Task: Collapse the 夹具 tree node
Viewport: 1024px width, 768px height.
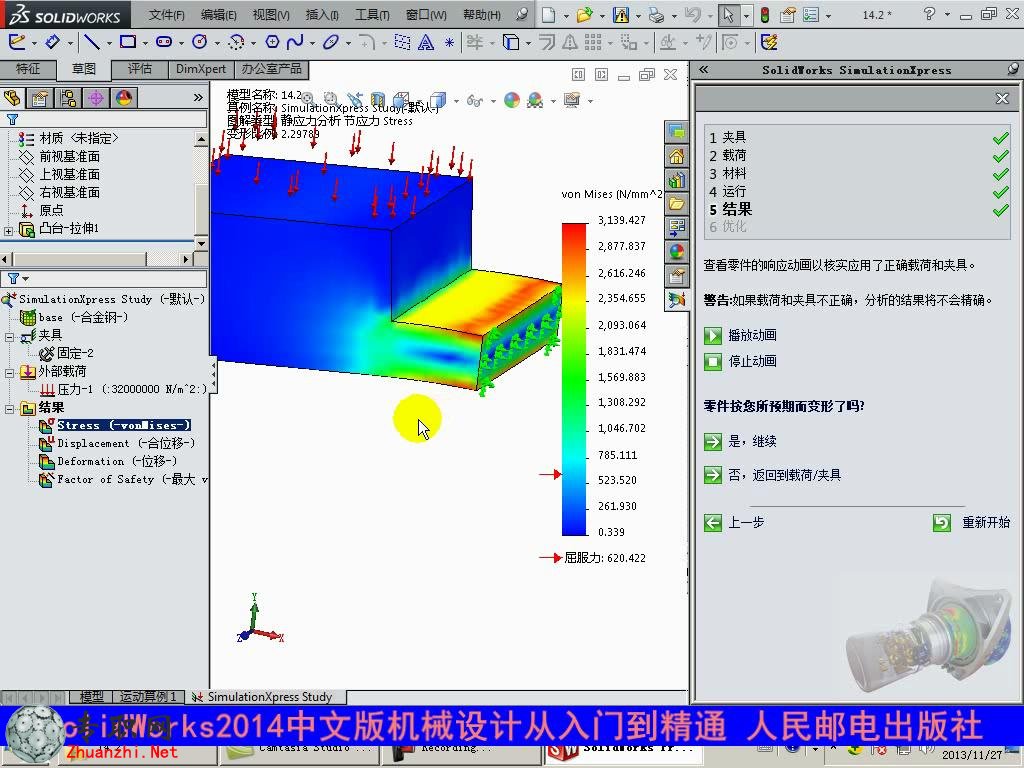Action: [x=9, y=337]
